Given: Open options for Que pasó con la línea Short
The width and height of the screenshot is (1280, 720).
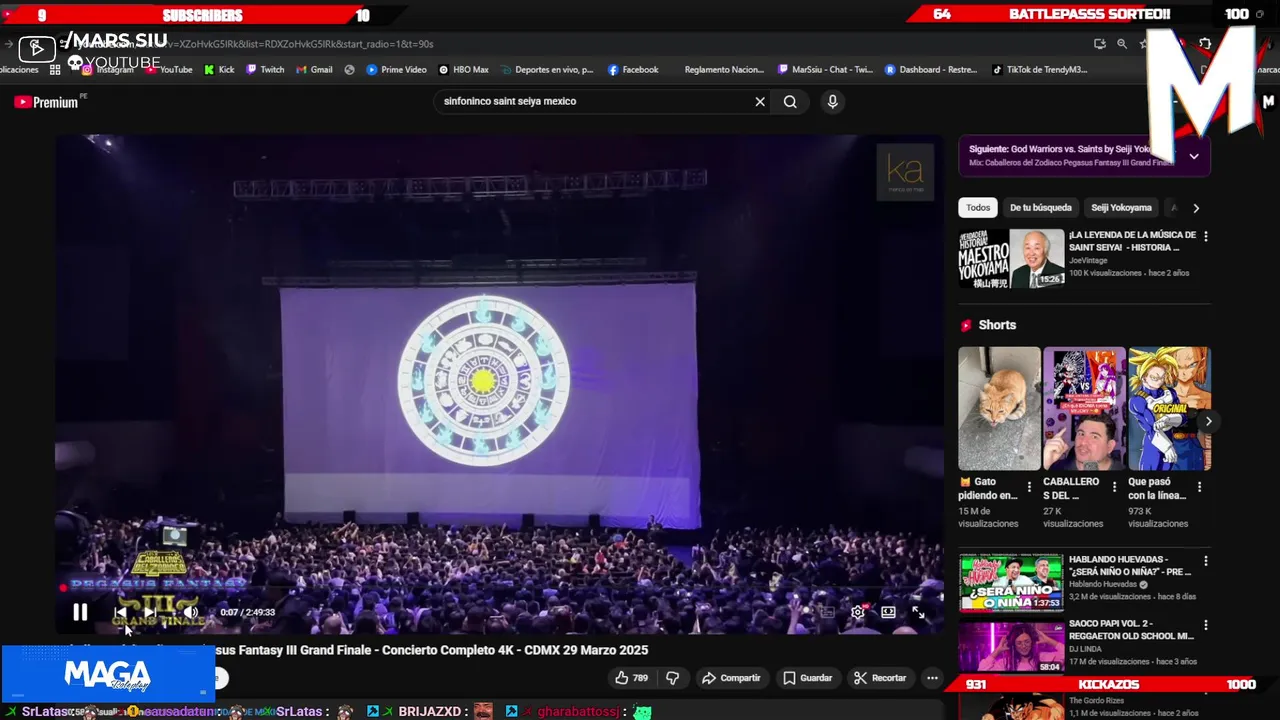Looking at the screenshot, I should [1199, 487].
